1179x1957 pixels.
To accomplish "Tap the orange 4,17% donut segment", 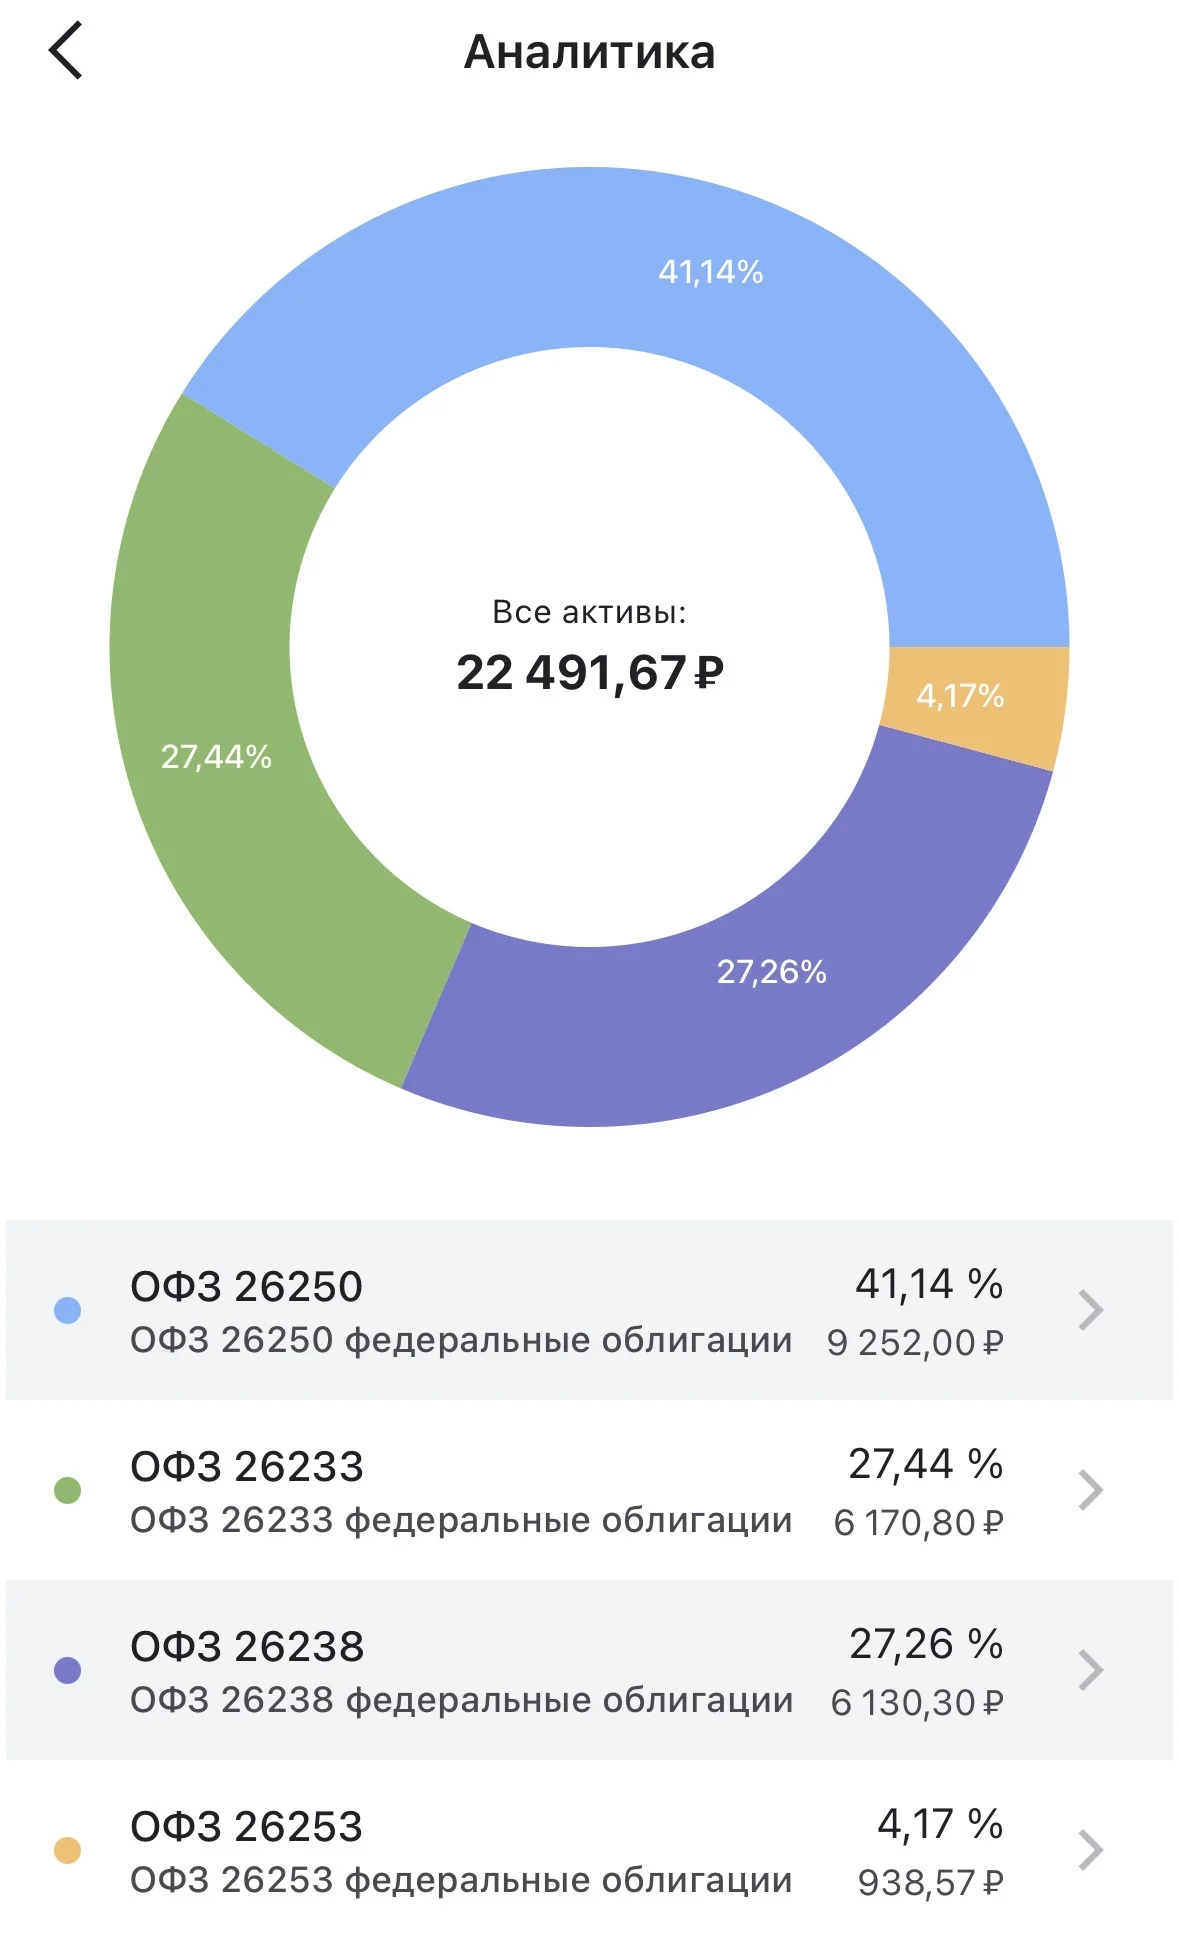I will click(960, 696).
